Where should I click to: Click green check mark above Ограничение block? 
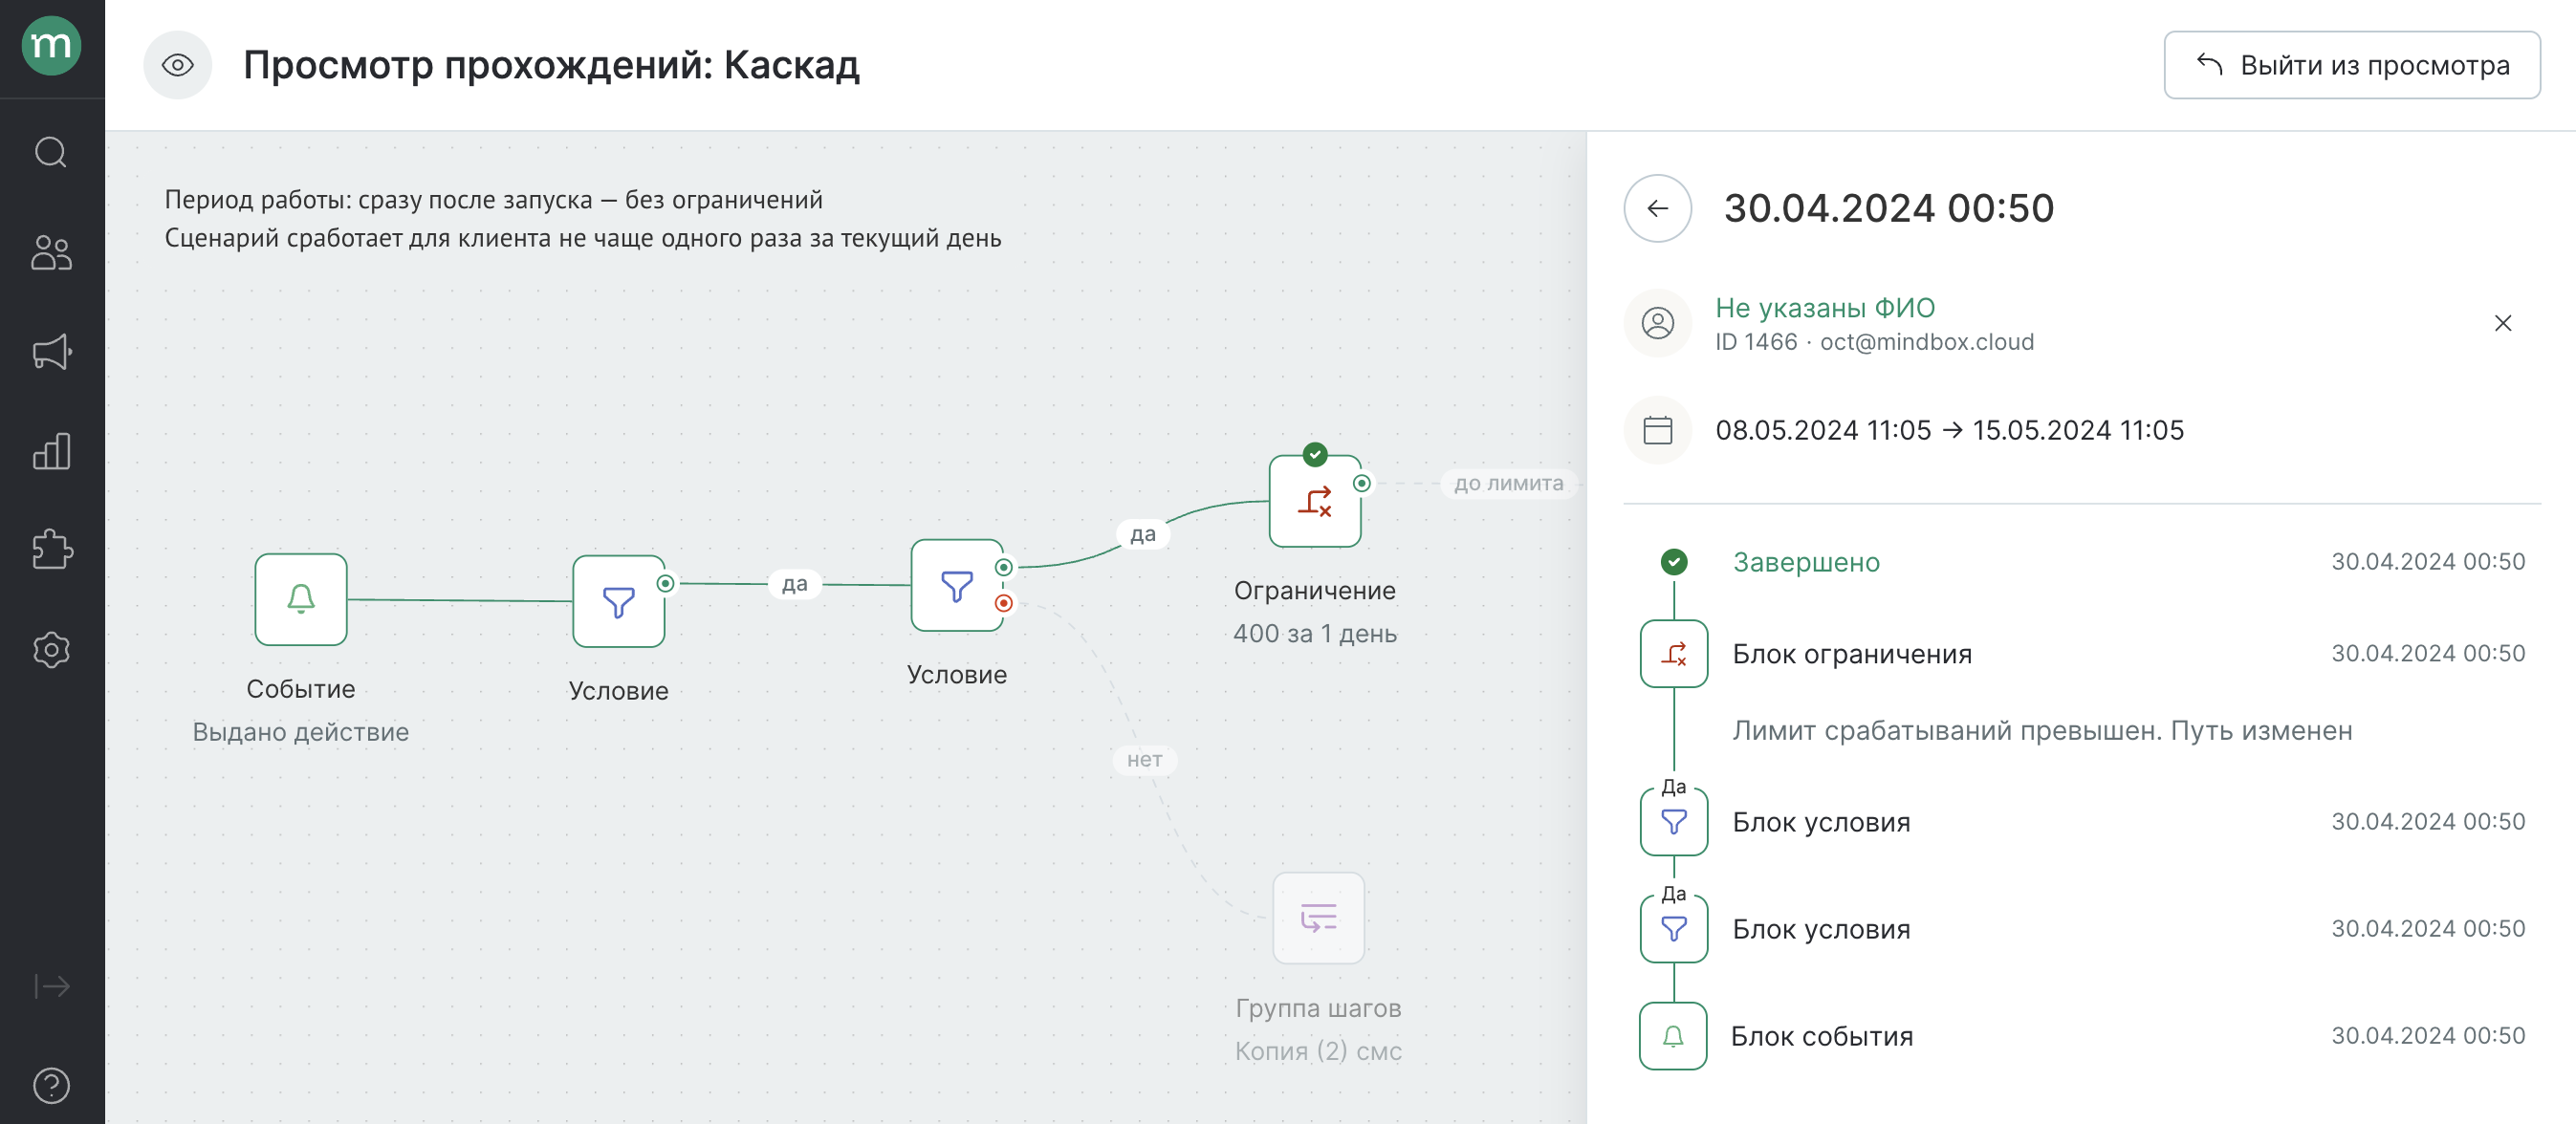1315,454
